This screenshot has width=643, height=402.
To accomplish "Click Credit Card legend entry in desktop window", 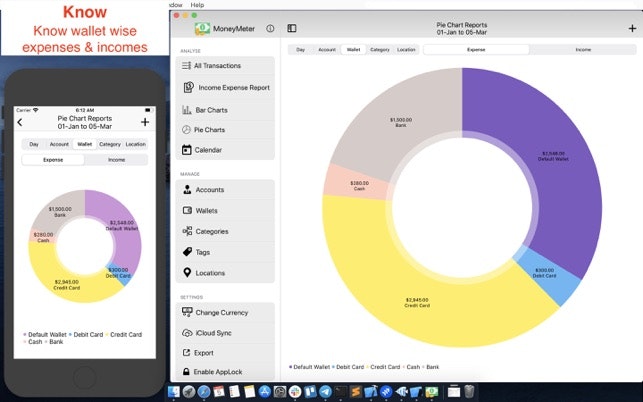I will click(x=383, y=367).
